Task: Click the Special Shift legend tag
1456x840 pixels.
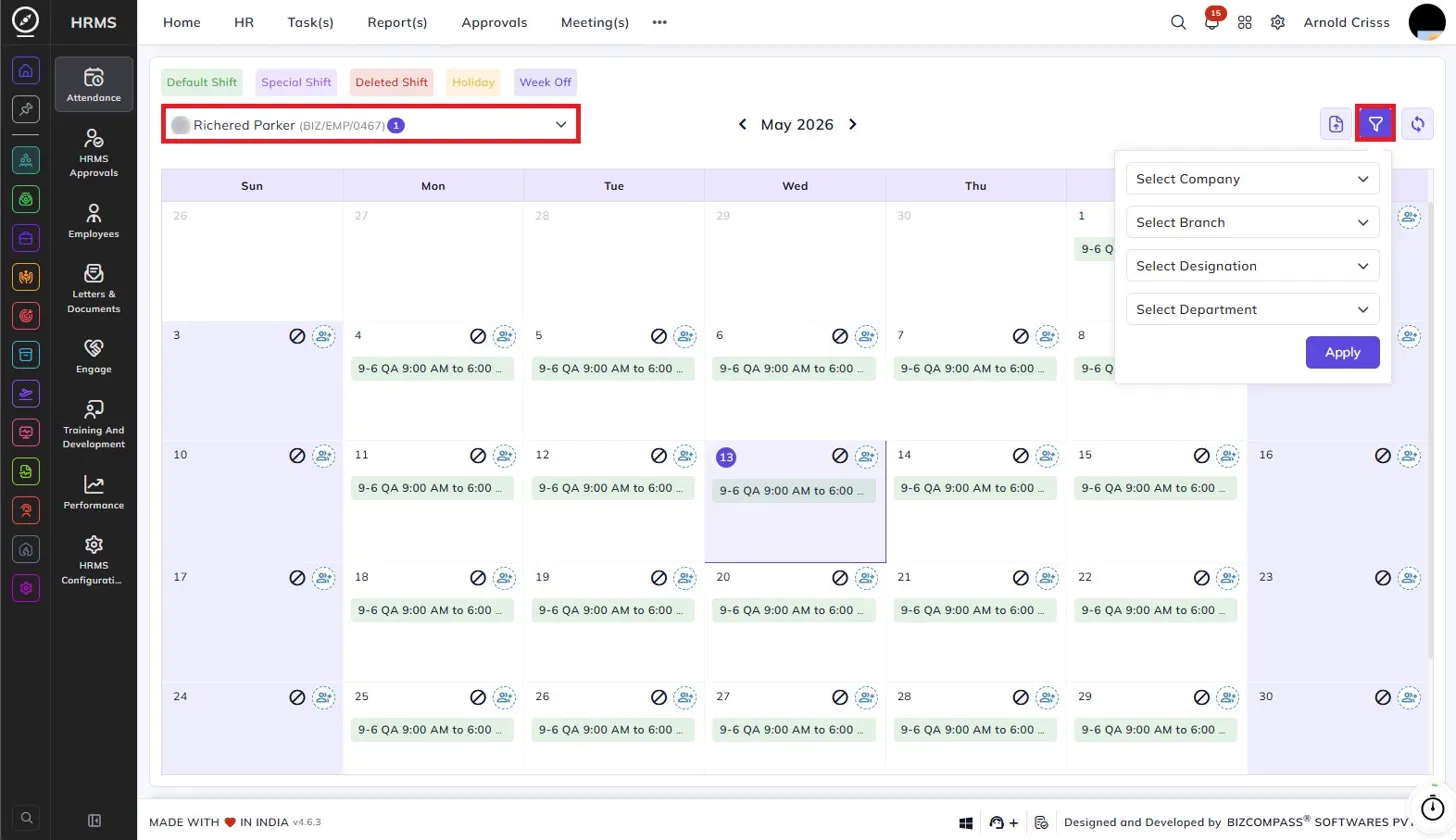Action: (296, 82)
